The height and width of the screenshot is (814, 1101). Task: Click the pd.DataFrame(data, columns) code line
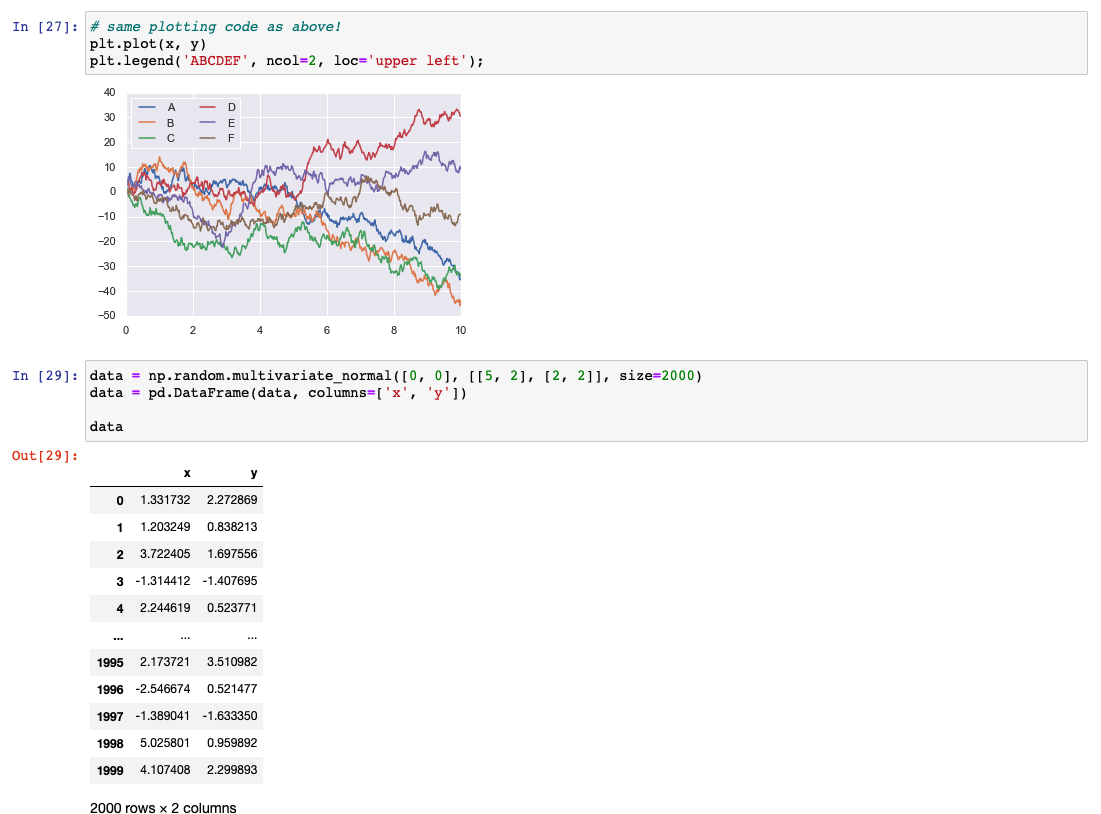click(x=278, y=393)
